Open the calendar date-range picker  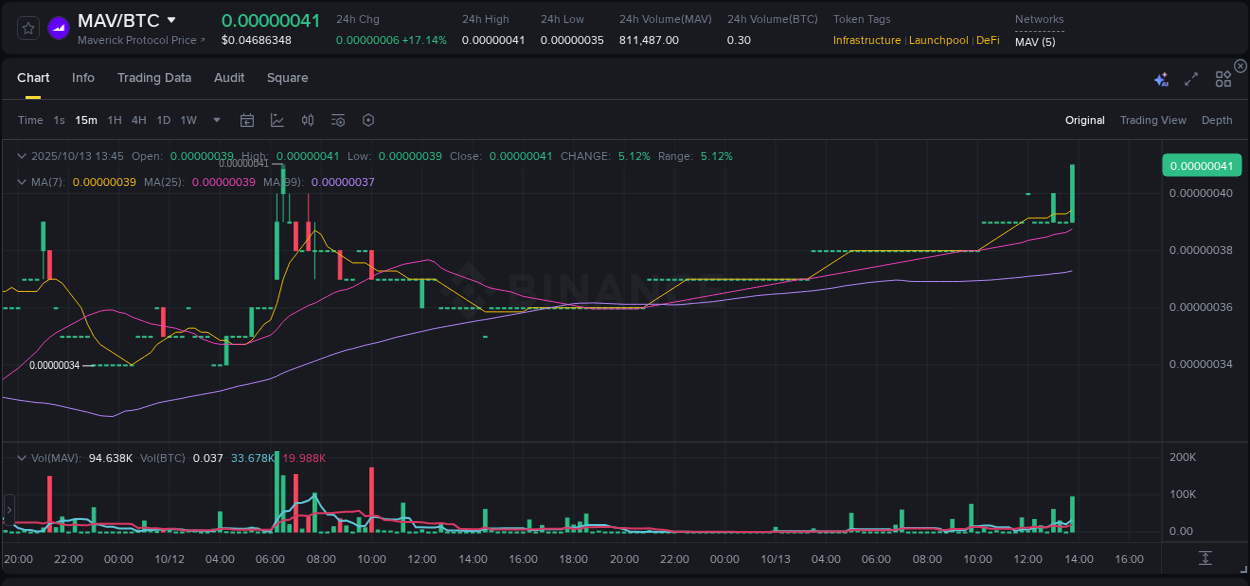pos(247,120)
